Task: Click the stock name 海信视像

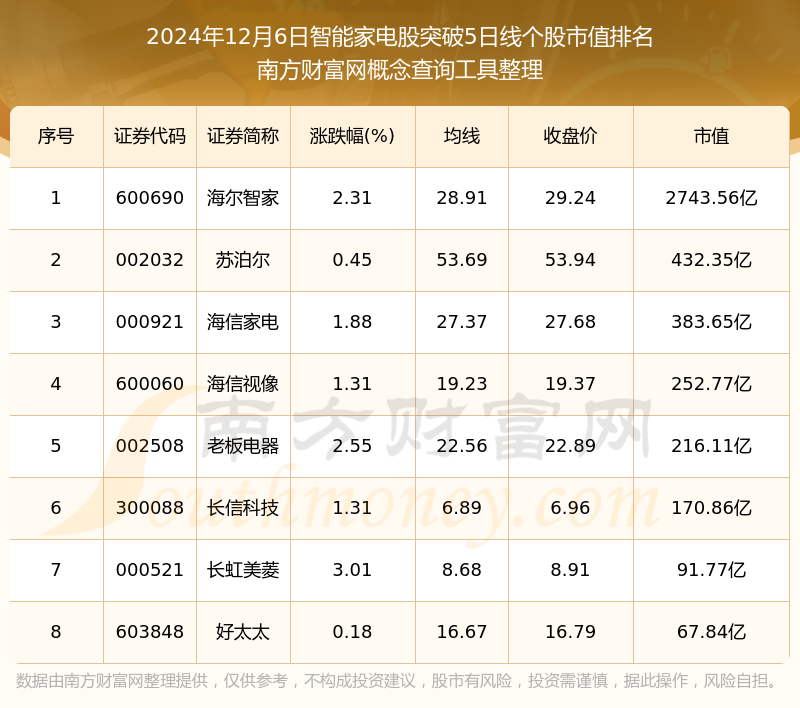Action: click(x=243, y=384)
